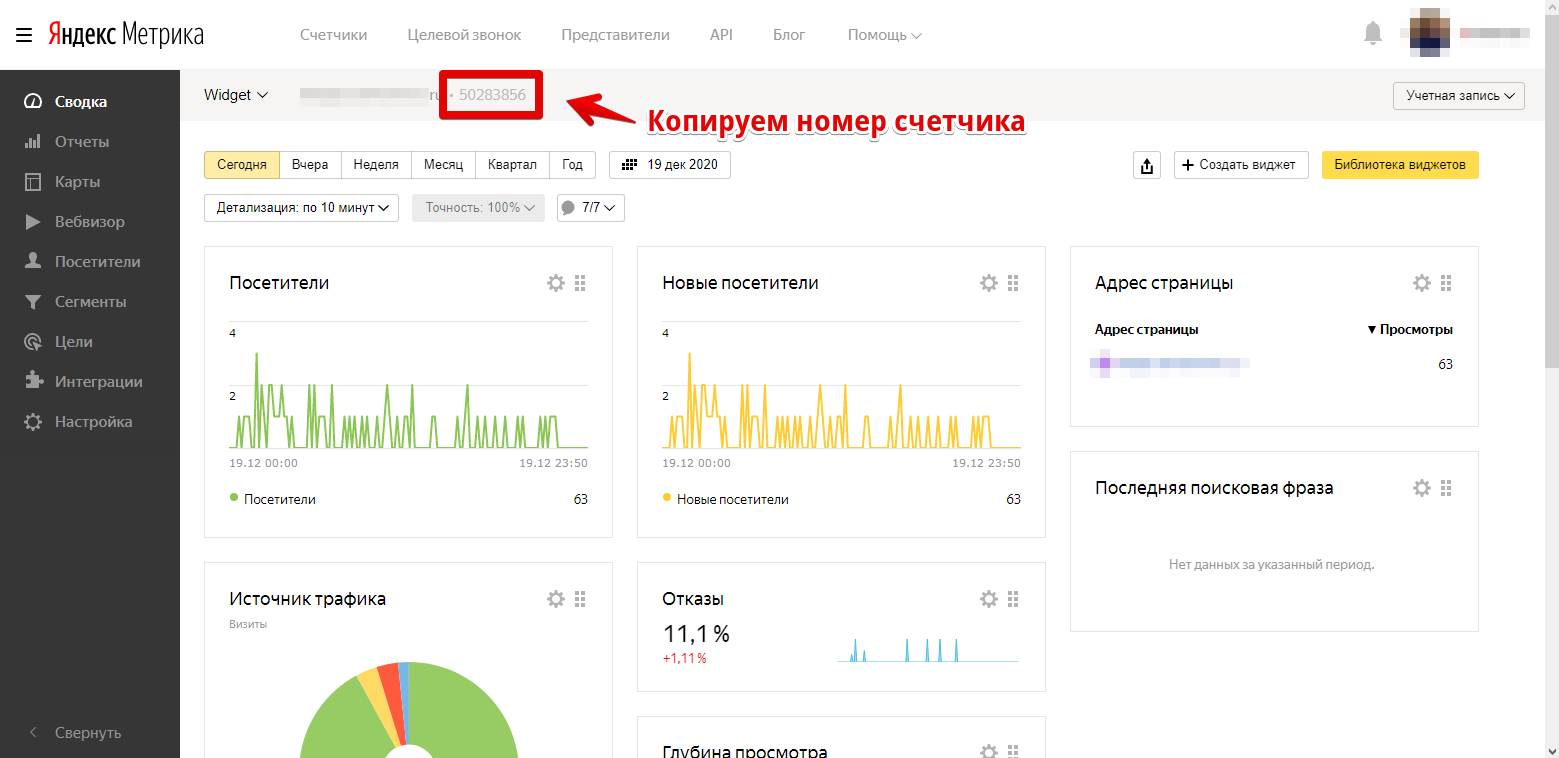This screenshot has width=1559, height=758.
Task: Open the user profile avatar
Action: click(1430, 34)
